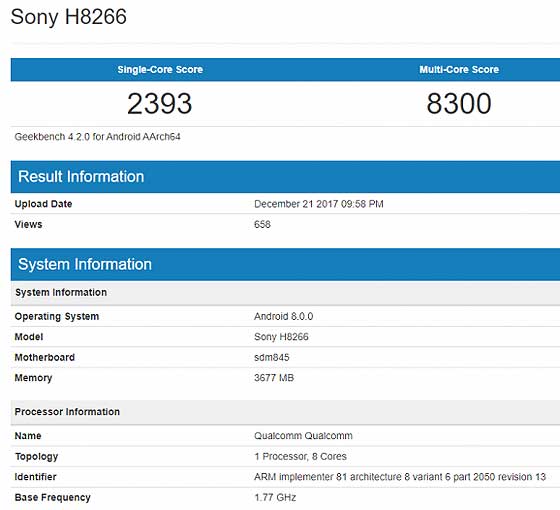Click the 3677 MB memory value

pos(274,378)
